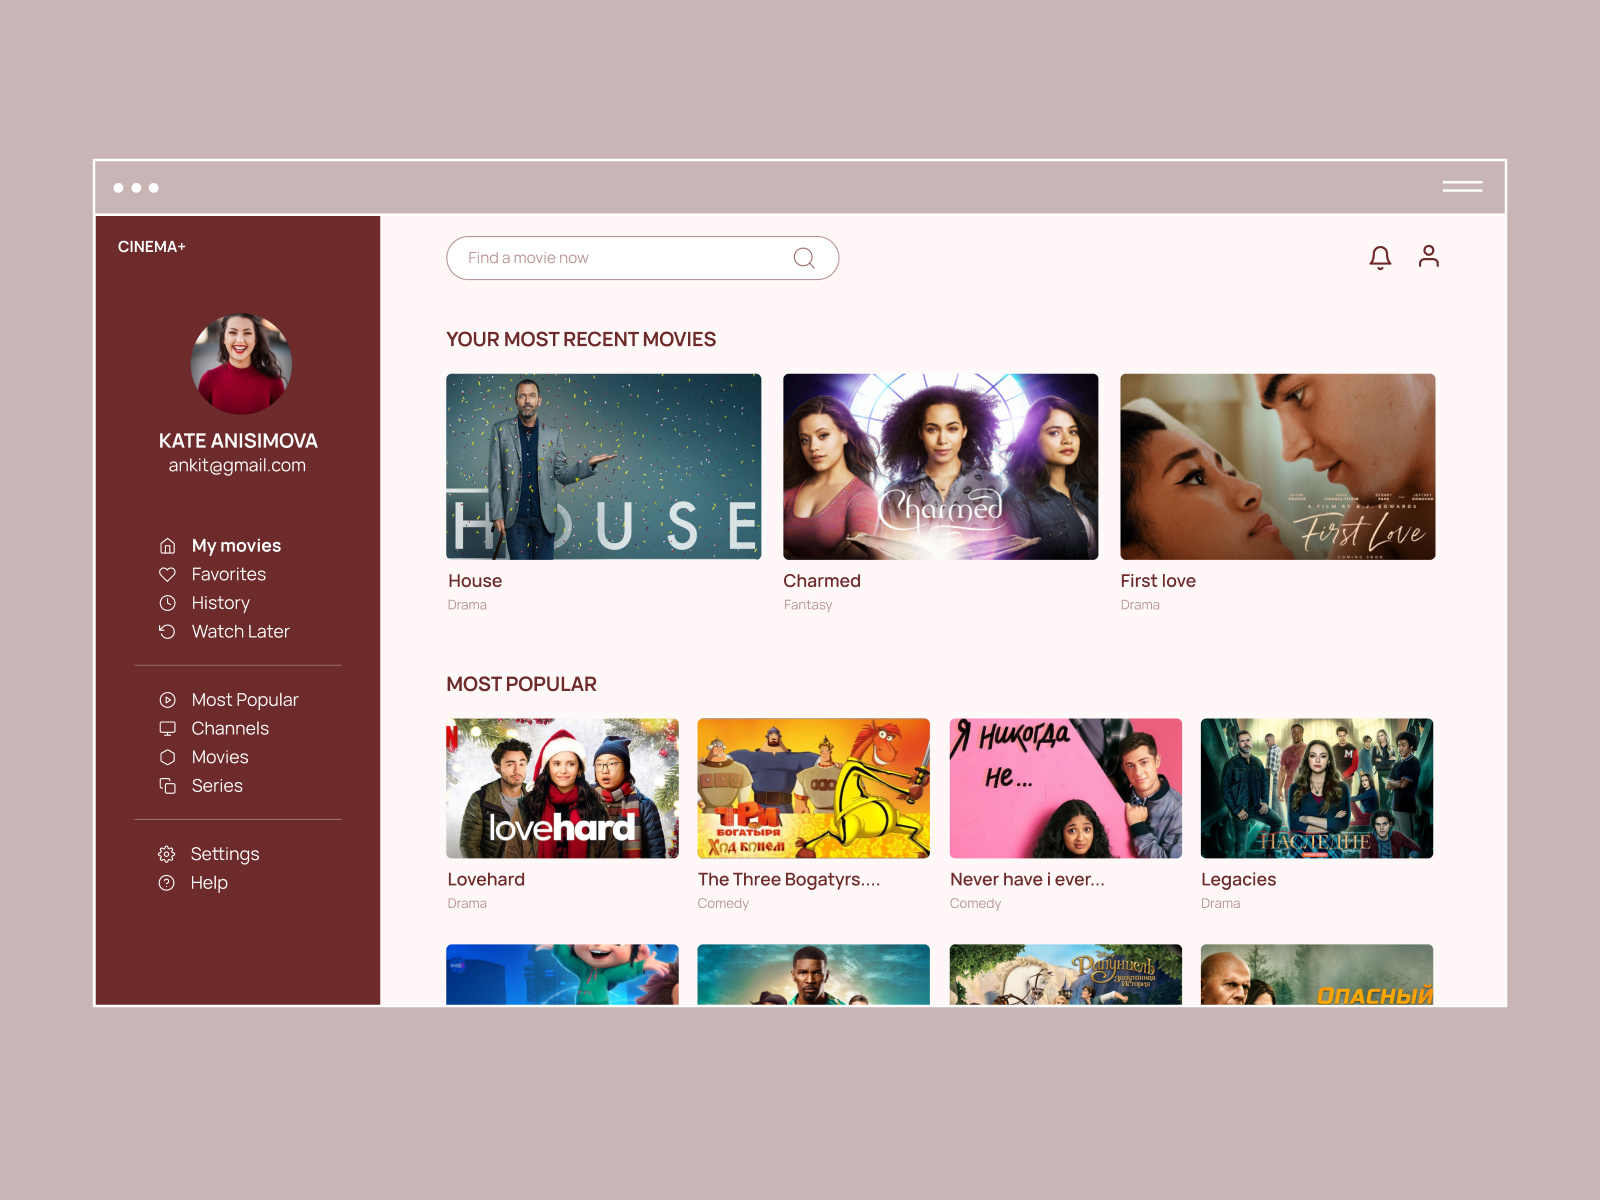Click the heart icon beside Favorites
This screenshot has height=1200, width=1600.
point(167,574)
